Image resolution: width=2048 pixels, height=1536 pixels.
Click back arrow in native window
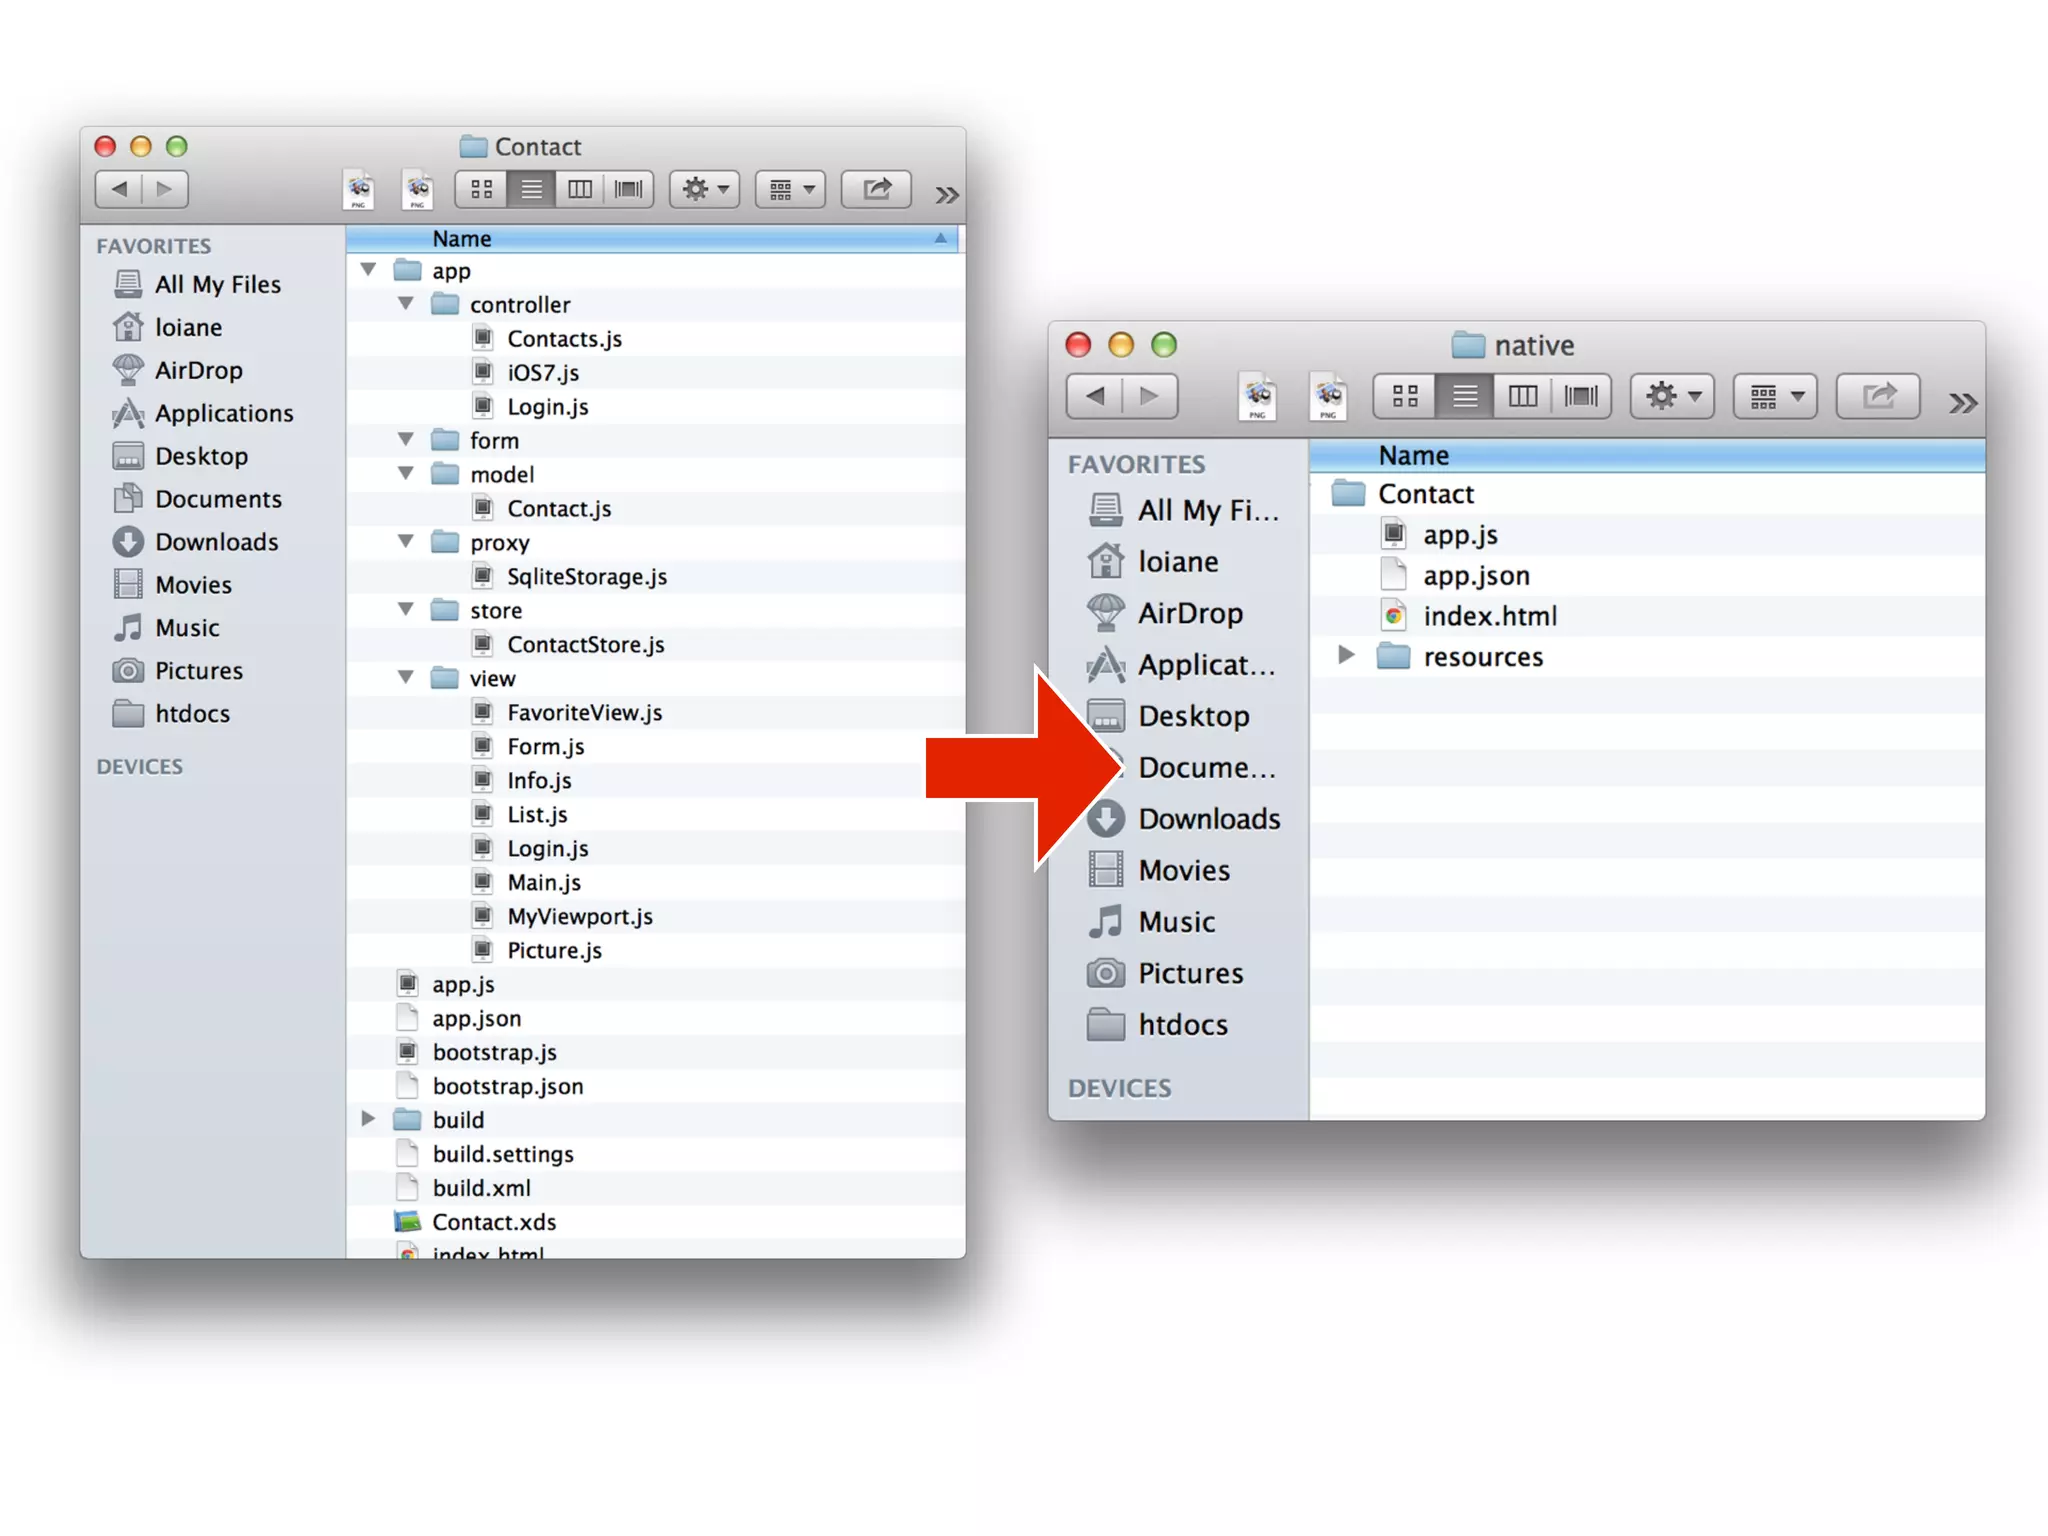(1095, 396)
